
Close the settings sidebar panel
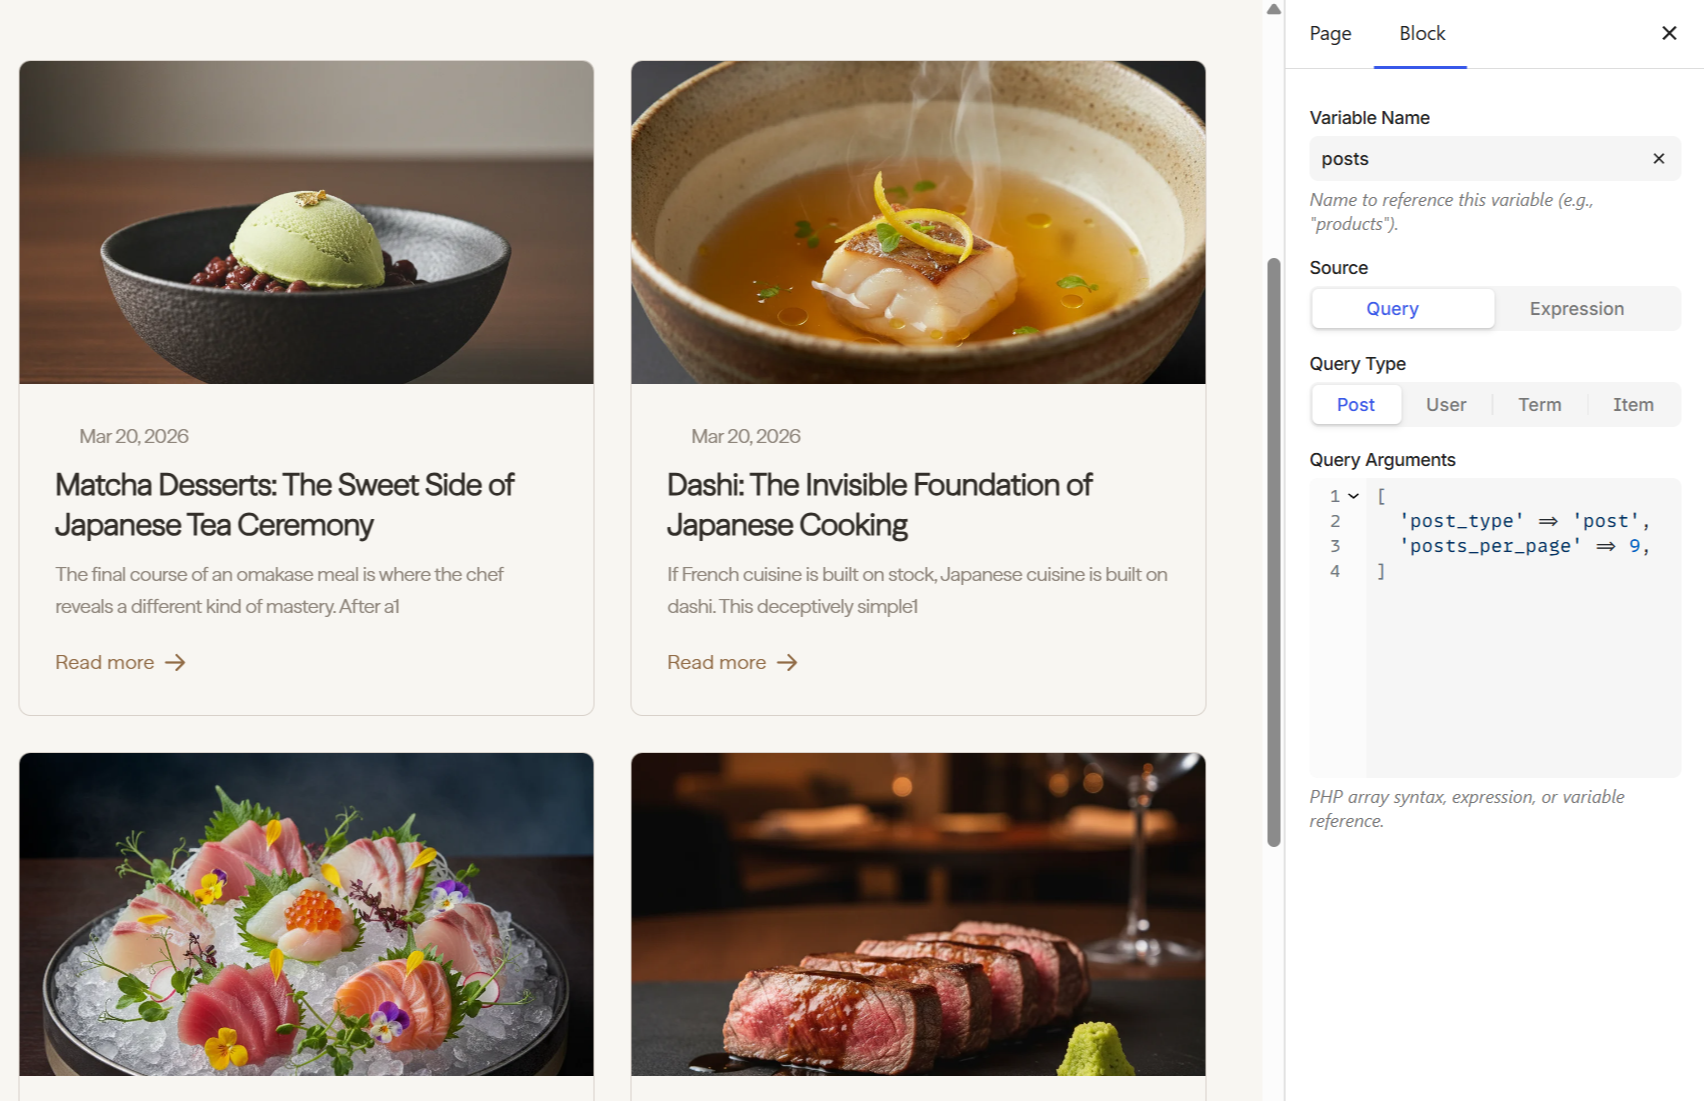point(1668,33)
